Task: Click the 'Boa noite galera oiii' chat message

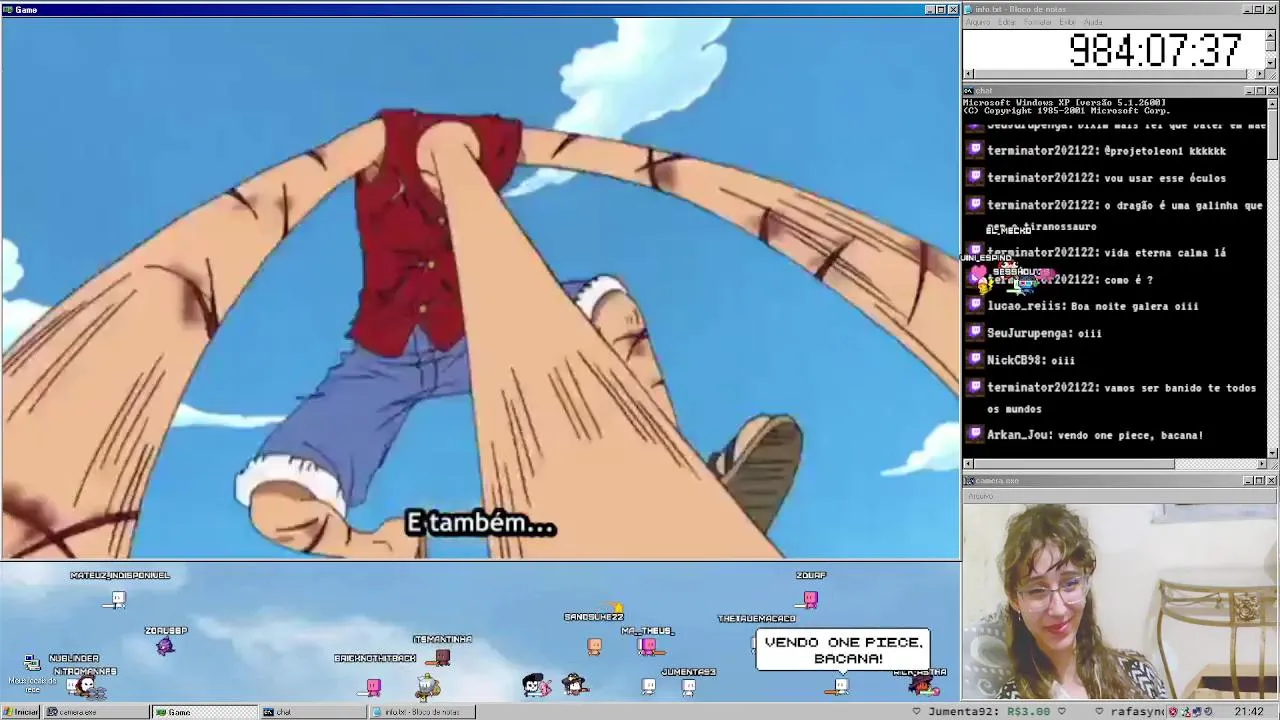Action: click(x=1135, y=306)
